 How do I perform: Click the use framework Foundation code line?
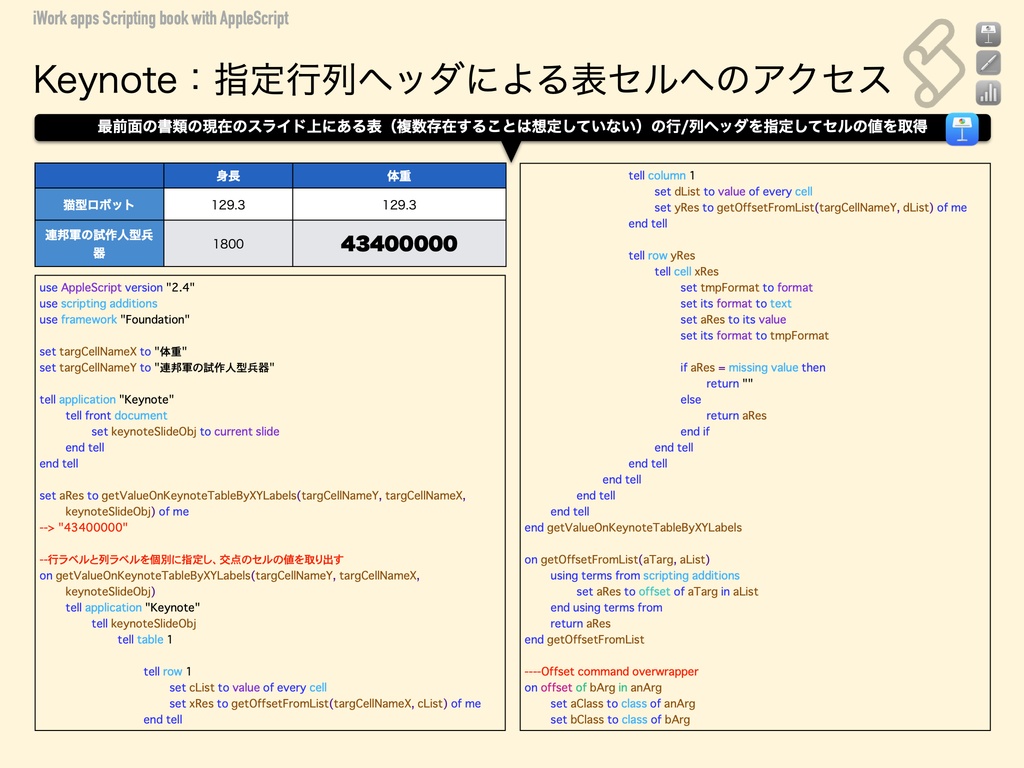click(x=115, y=319)
